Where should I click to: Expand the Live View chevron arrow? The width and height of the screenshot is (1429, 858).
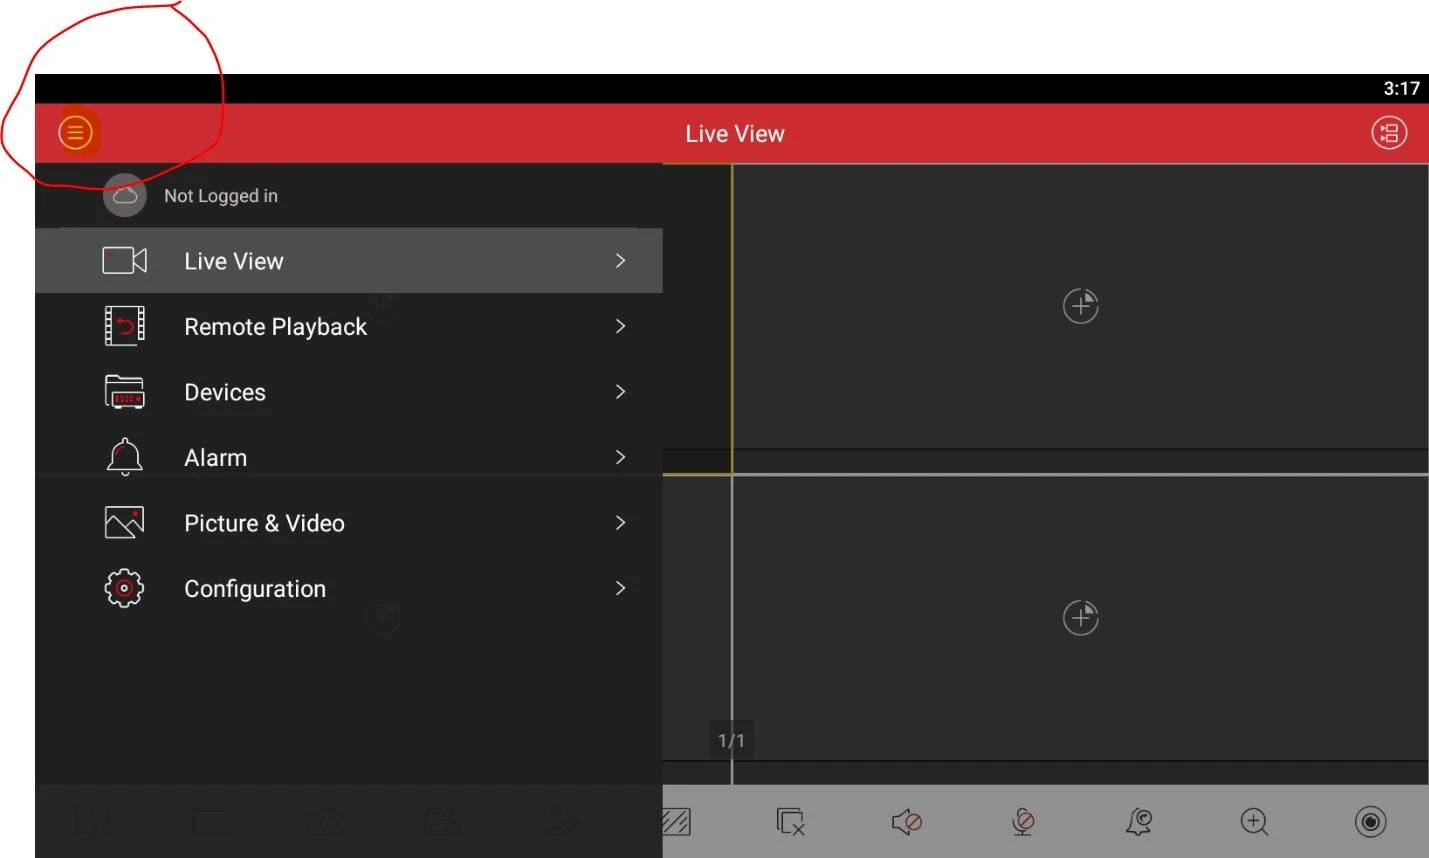(620, 261)
